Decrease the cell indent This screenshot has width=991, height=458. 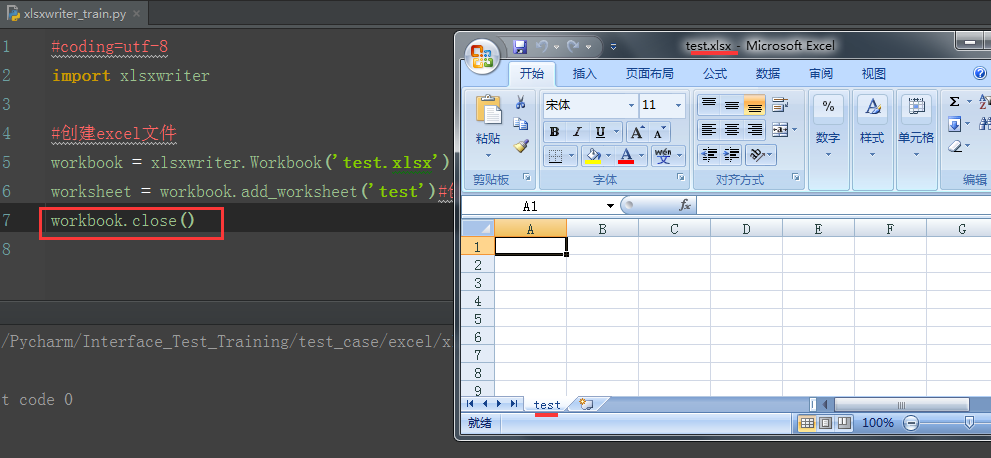[709, 155]
